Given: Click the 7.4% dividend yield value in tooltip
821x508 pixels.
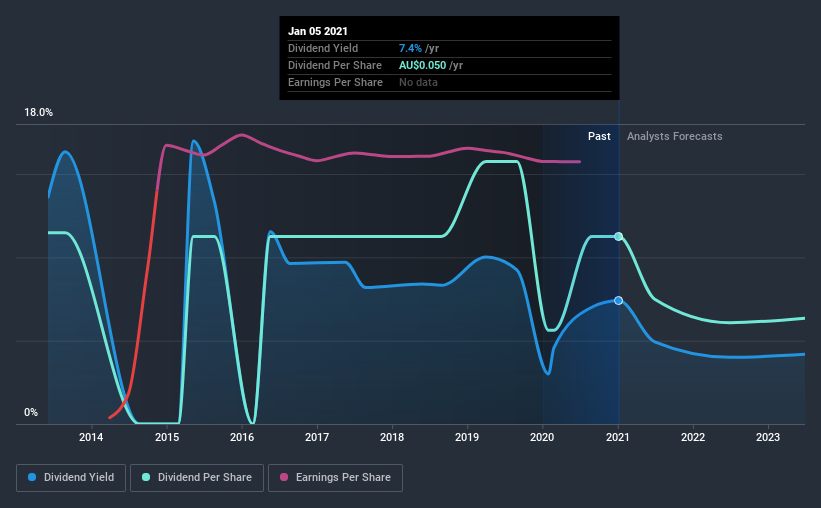Looking at the screenshot, I should (410, 48).
